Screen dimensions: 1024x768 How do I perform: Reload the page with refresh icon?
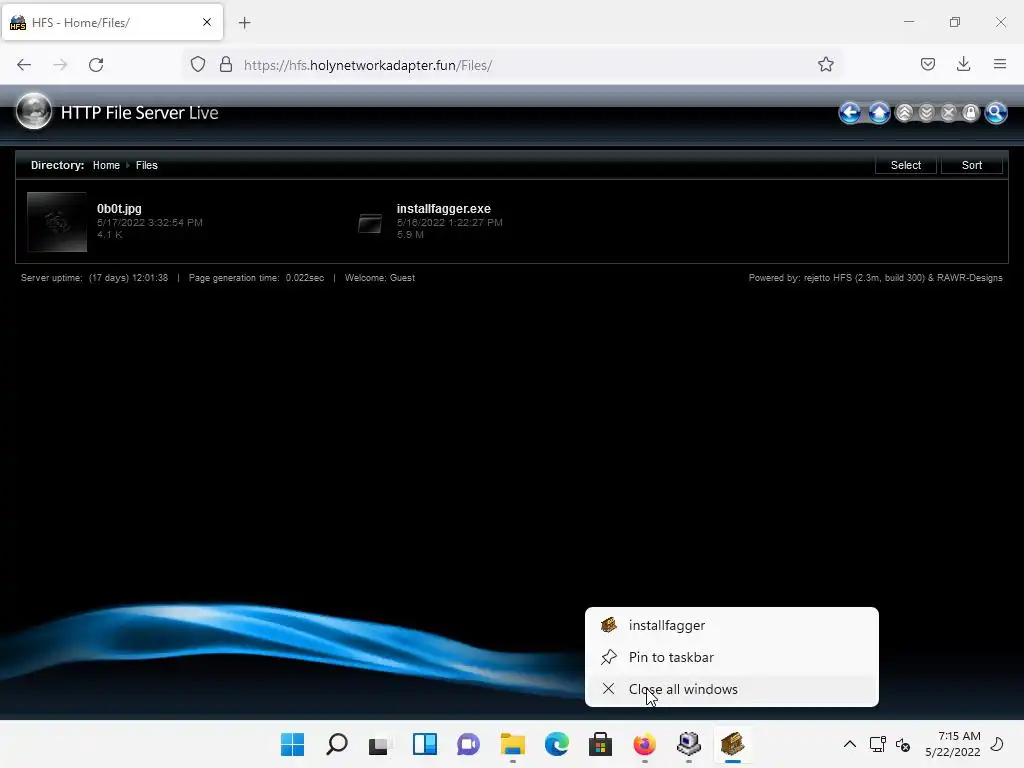point(96,65)
